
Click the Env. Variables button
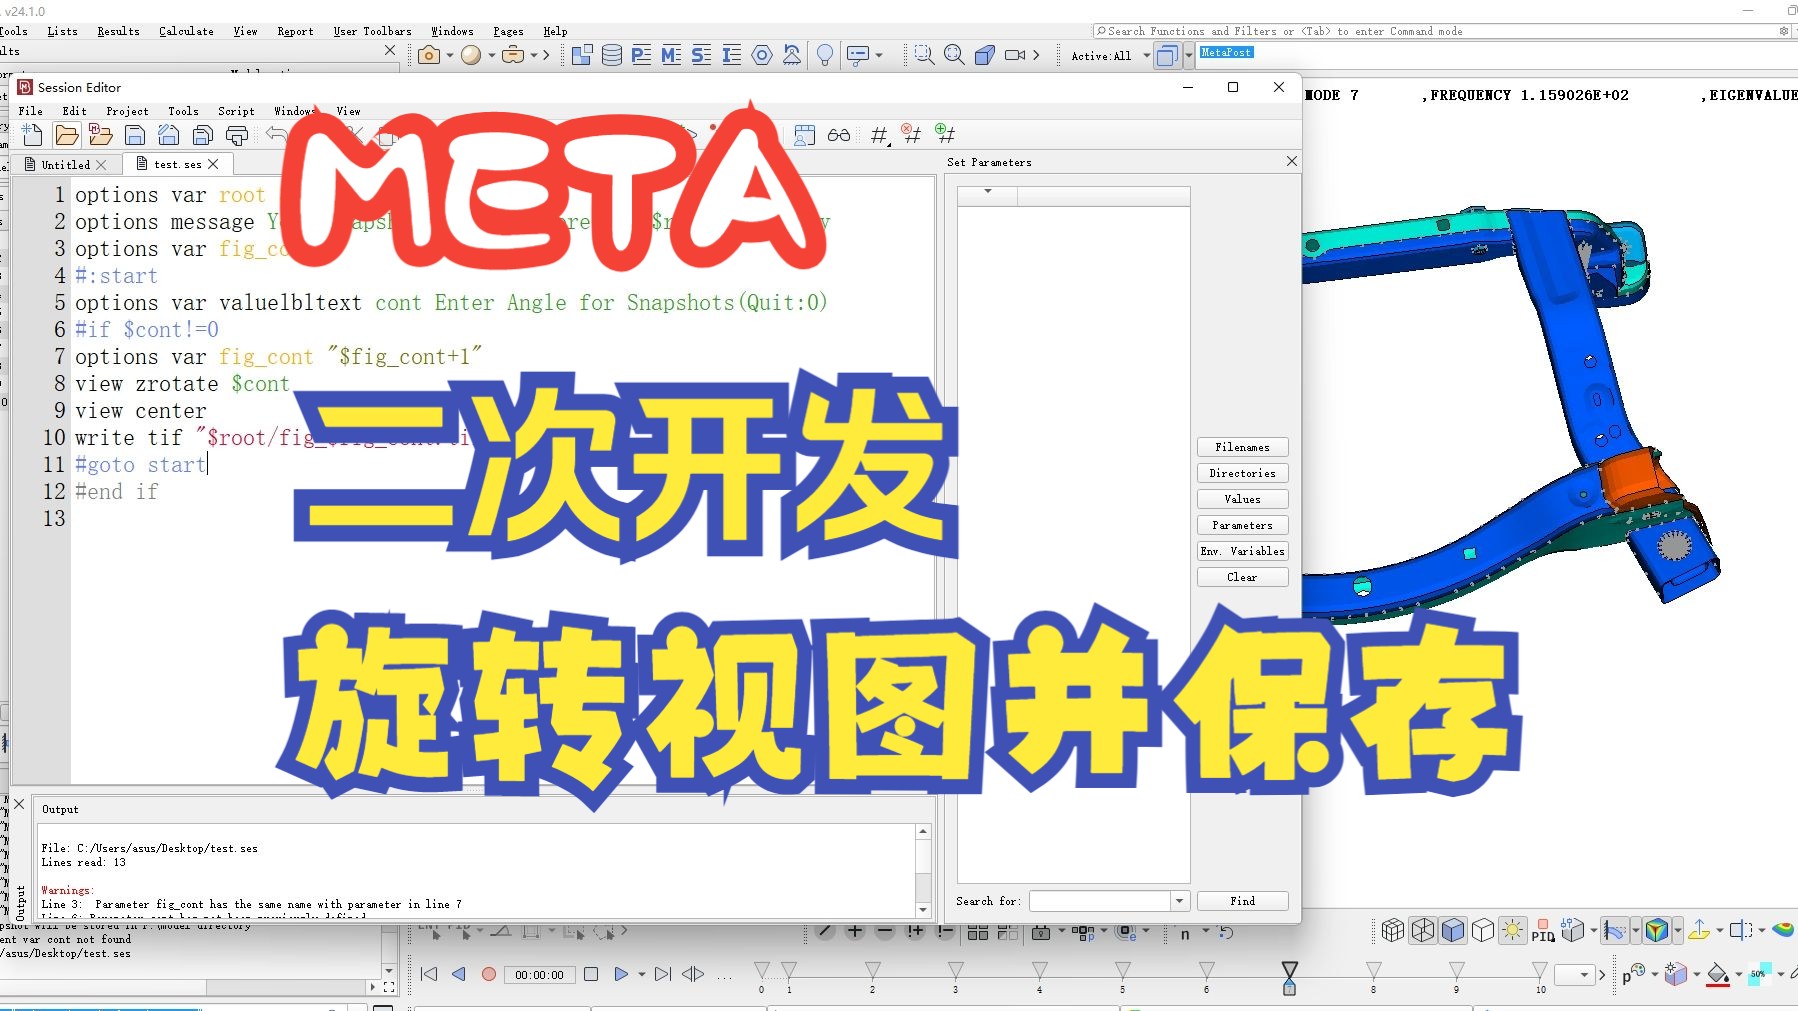tap(1242, 550)
